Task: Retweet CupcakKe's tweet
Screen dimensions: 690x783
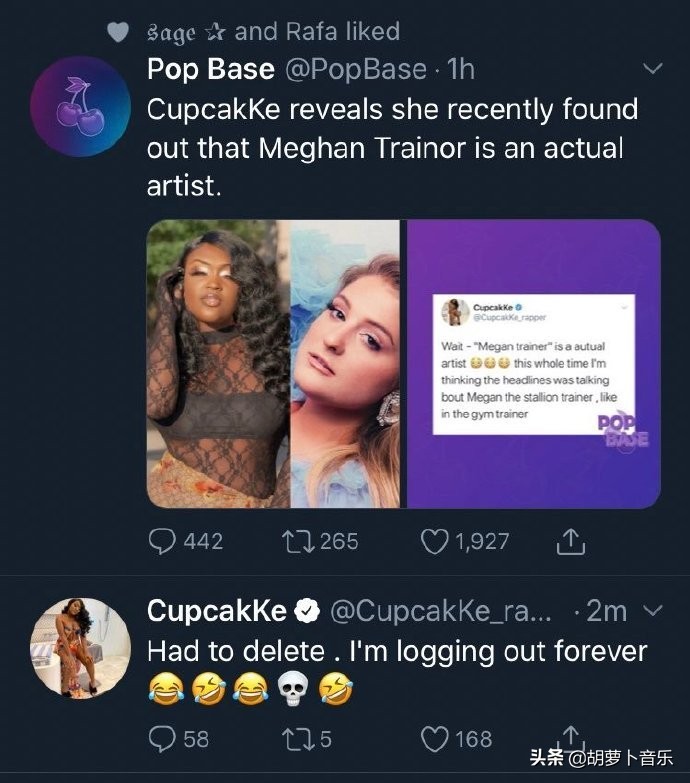Action: point(299,738)
